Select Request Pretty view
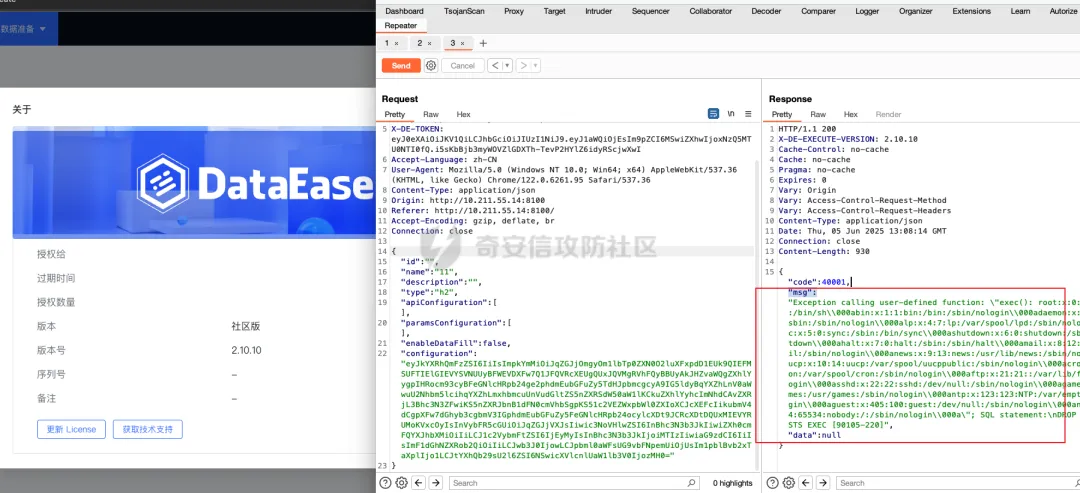This screenshot has height=493, width=1080. coord(395,114)
